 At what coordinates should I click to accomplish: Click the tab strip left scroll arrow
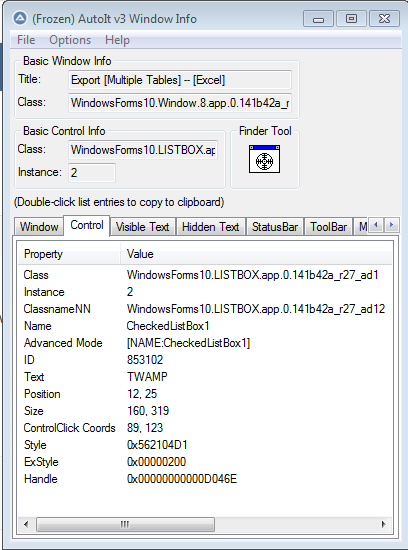[x=376, y=225]
